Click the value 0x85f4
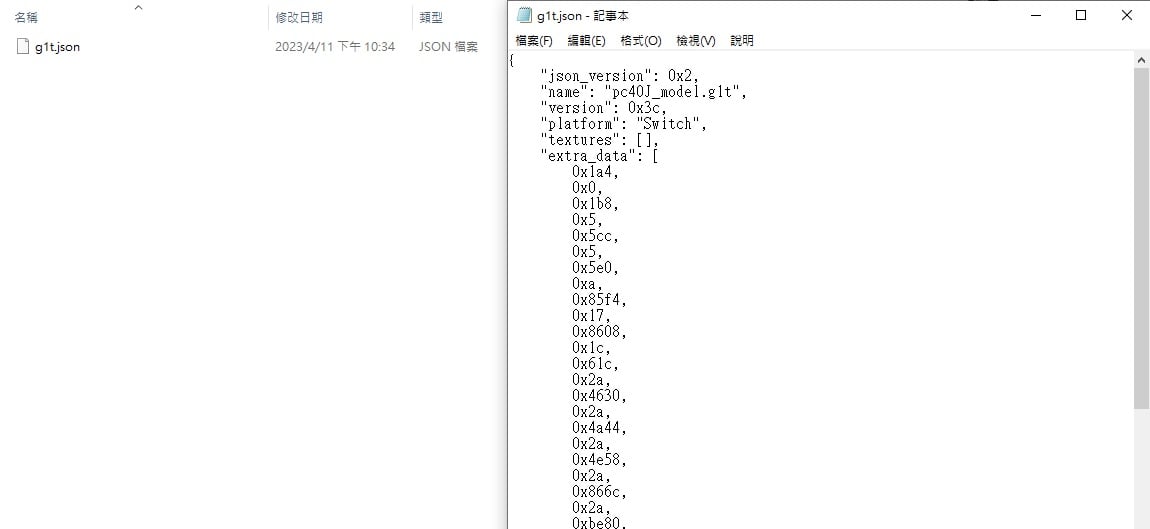Image resolution: width=1150 pixels, height=529 pixels. coord(600,300)
